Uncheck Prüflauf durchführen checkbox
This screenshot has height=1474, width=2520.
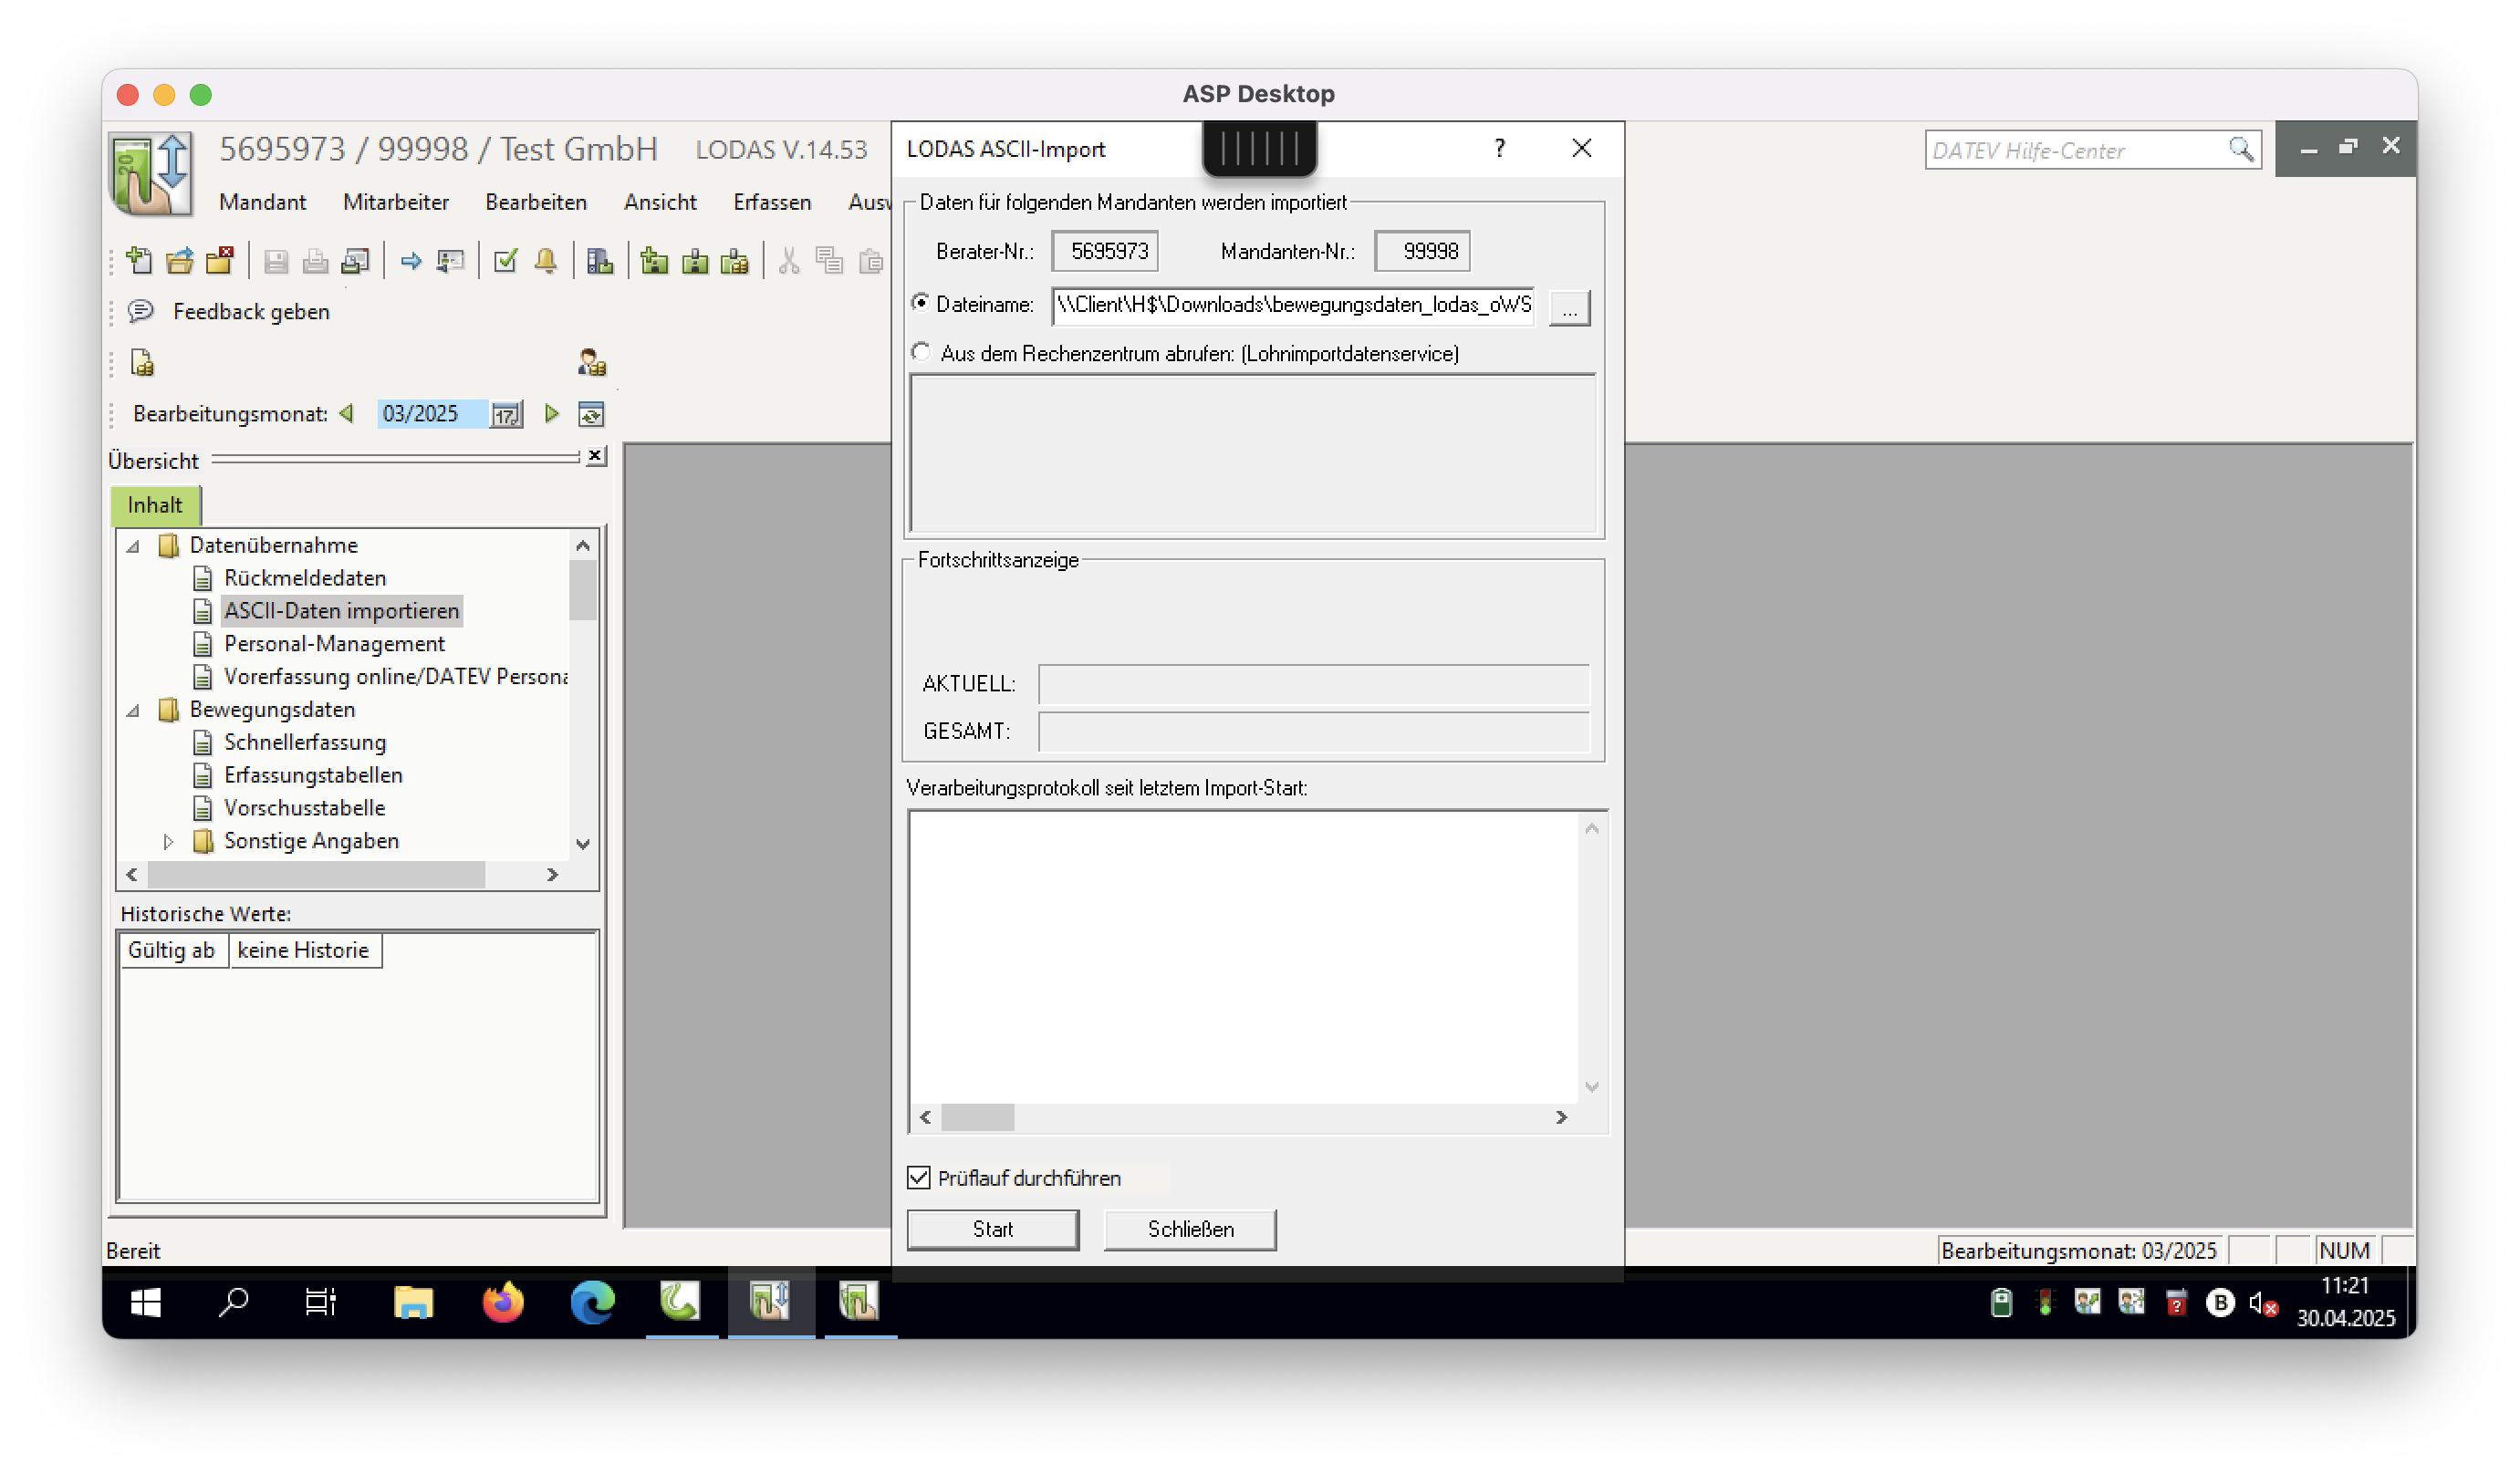click(919, 1177)
